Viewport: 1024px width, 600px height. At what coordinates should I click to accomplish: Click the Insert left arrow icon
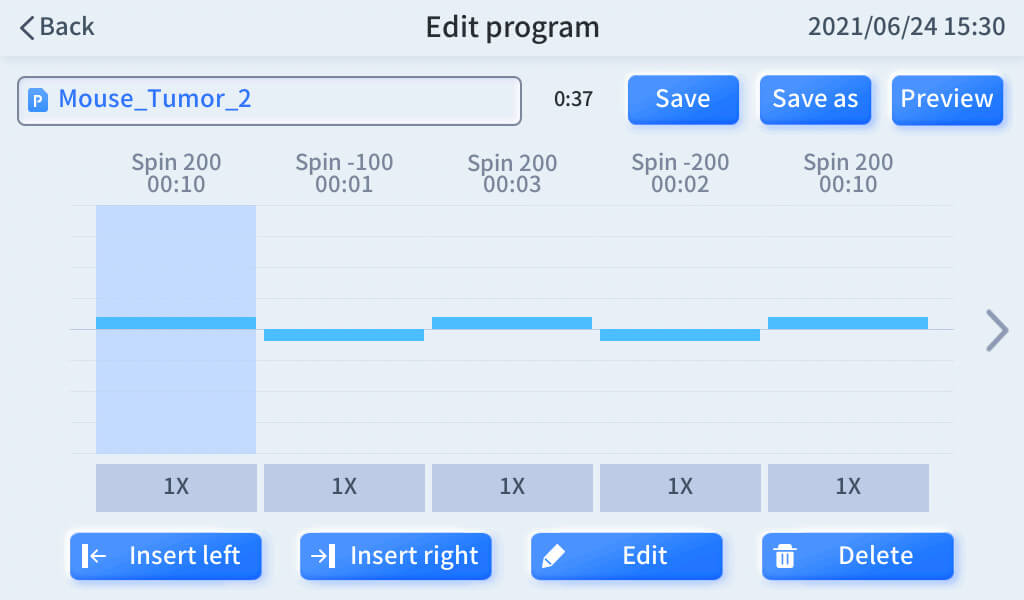94,556
